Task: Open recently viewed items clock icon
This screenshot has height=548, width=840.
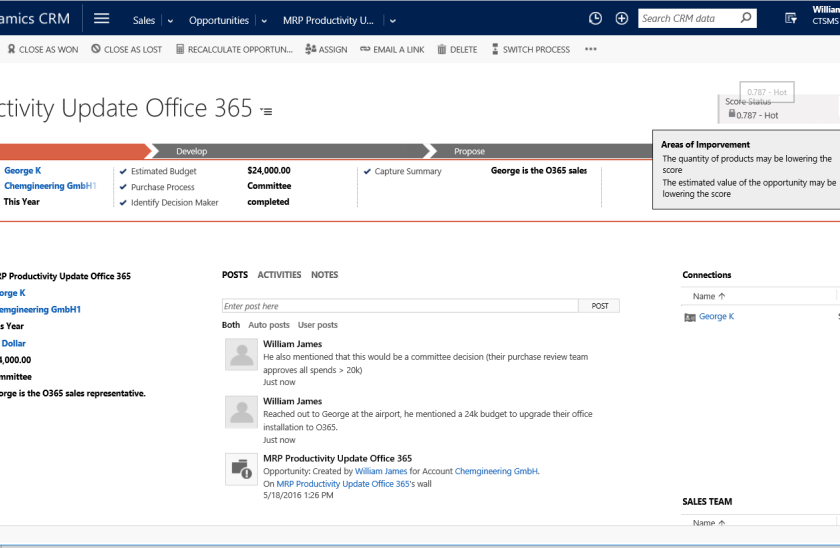Action: click(x=595, y=19)
